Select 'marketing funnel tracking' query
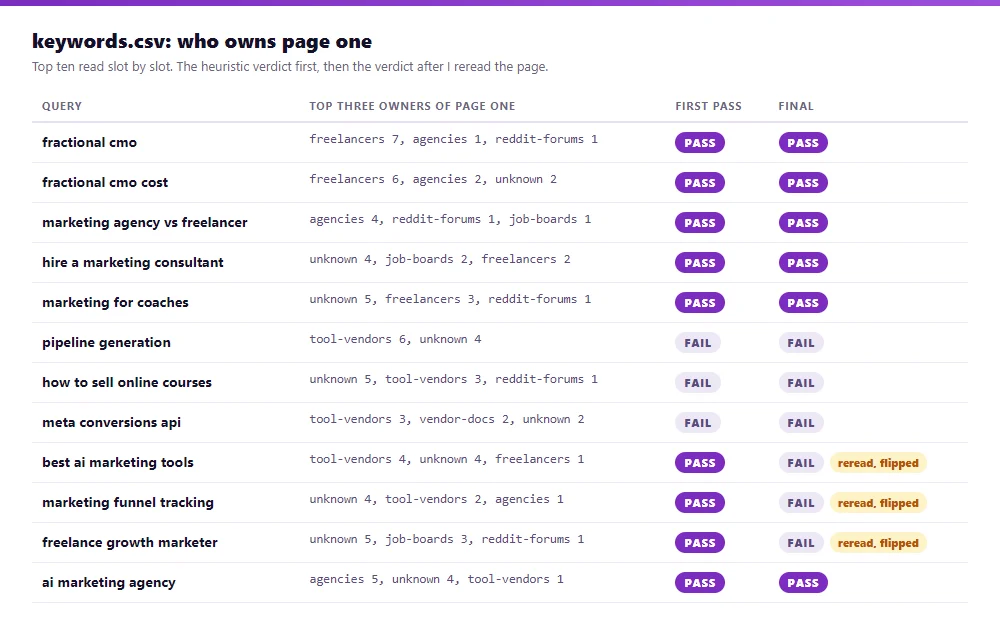1000x633 pixels. click(128, 502)
